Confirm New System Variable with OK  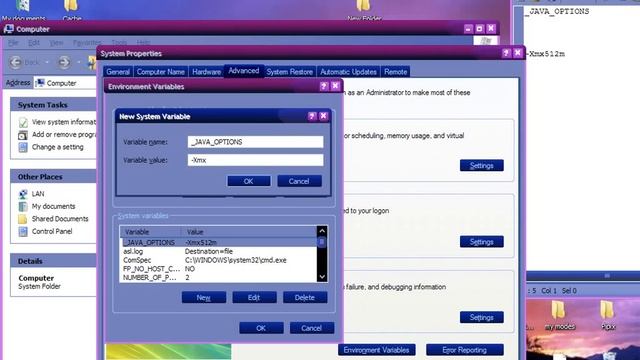pyautogui.click(x=249, y=181)
